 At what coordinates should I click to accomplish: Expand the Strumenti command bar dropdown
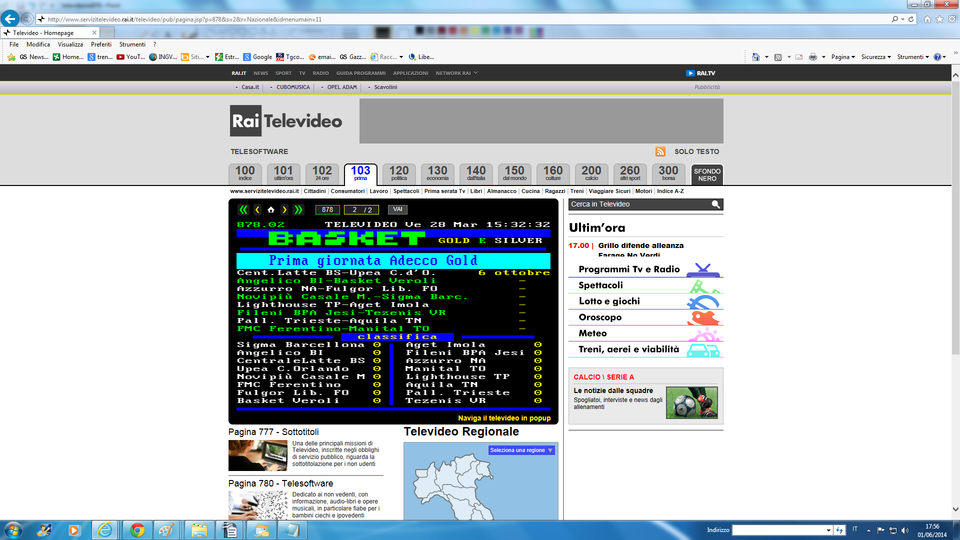pyautogui.click(x=913, y=57)
